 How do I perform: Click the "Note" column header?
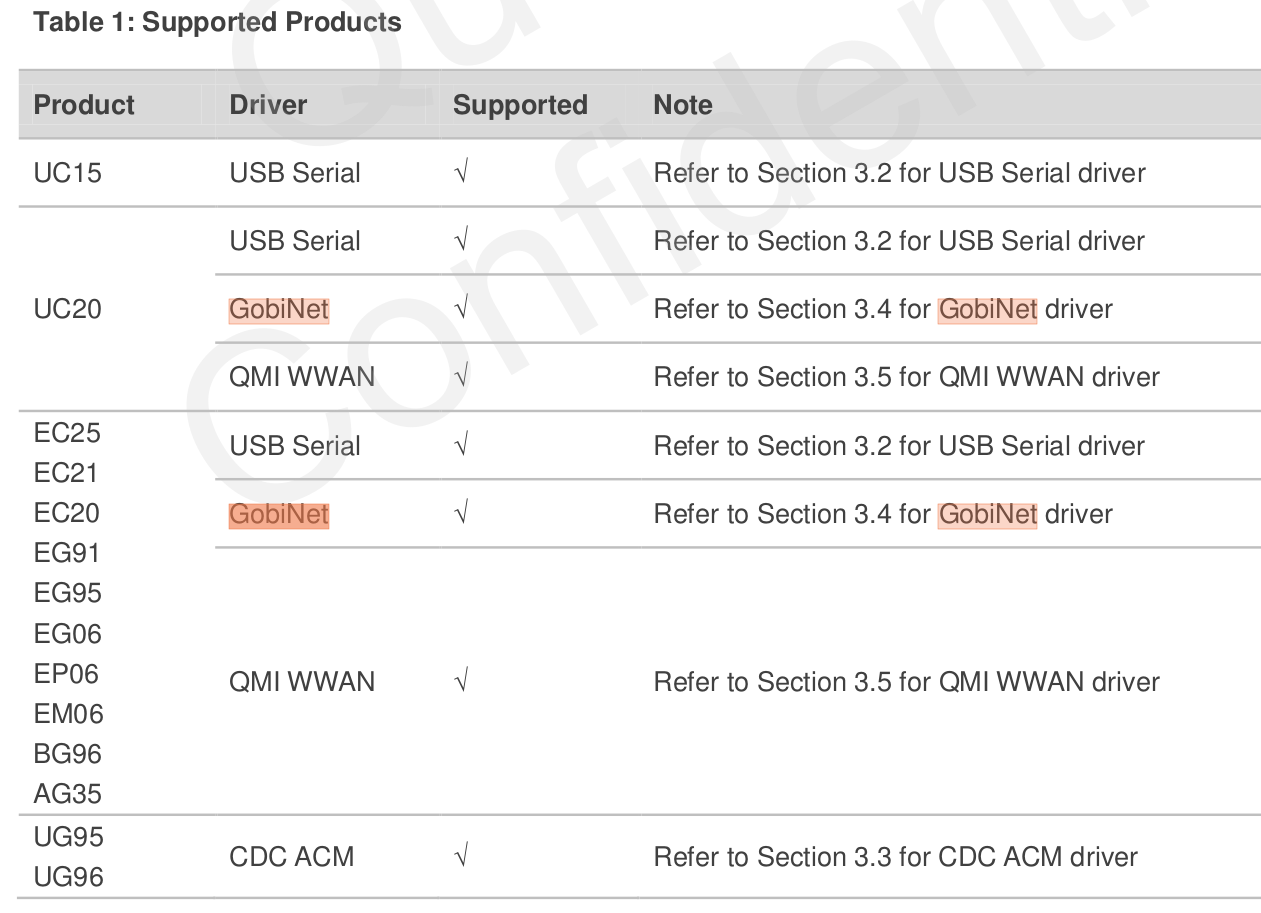click(683, 105)
